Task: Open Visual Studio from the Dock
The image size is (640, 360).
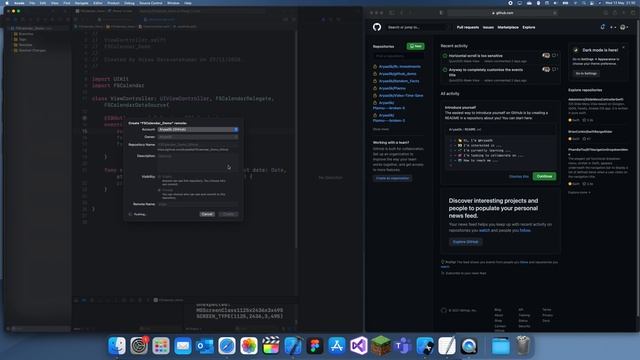Action: [x=359, y=346]
